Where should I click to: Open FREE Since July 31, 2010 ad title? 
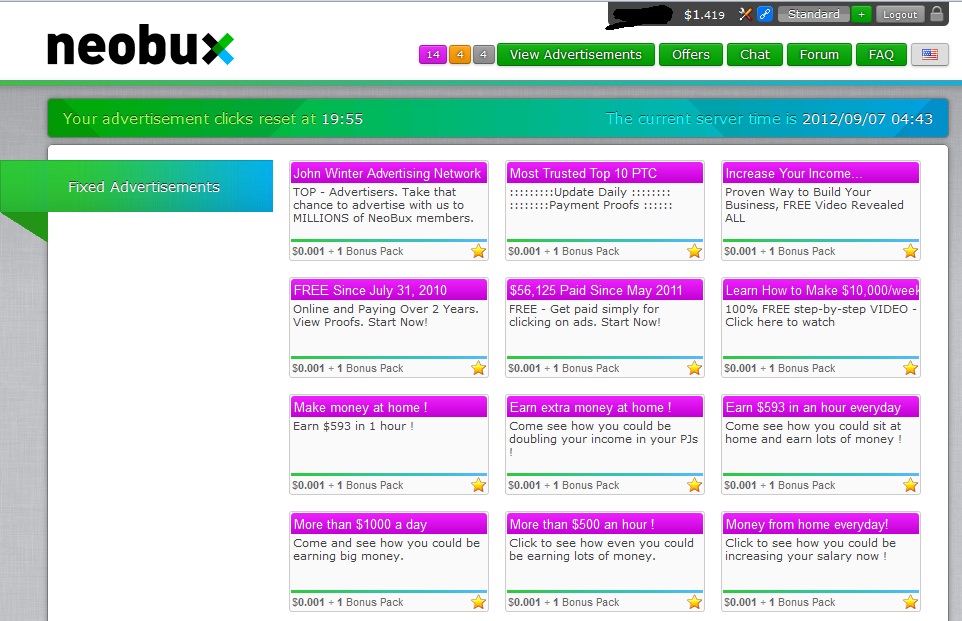click(x=370, y=290)
